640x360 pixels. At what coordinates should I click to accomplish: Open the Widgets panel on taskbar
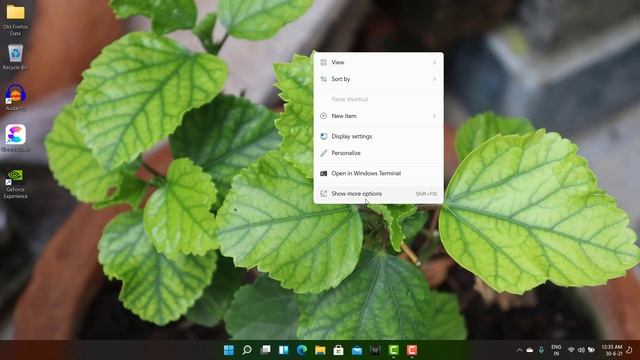click(x=284, y=350)
